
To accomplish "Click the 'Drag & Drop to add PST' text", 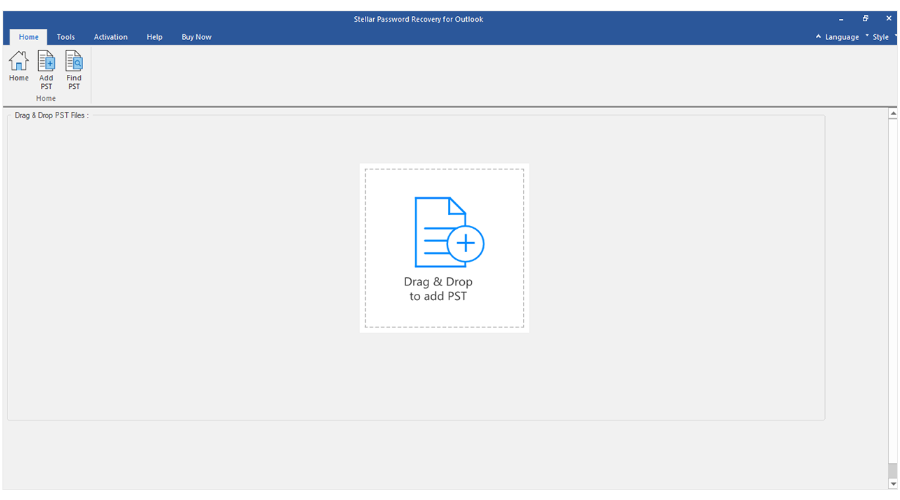I will 438,289.
